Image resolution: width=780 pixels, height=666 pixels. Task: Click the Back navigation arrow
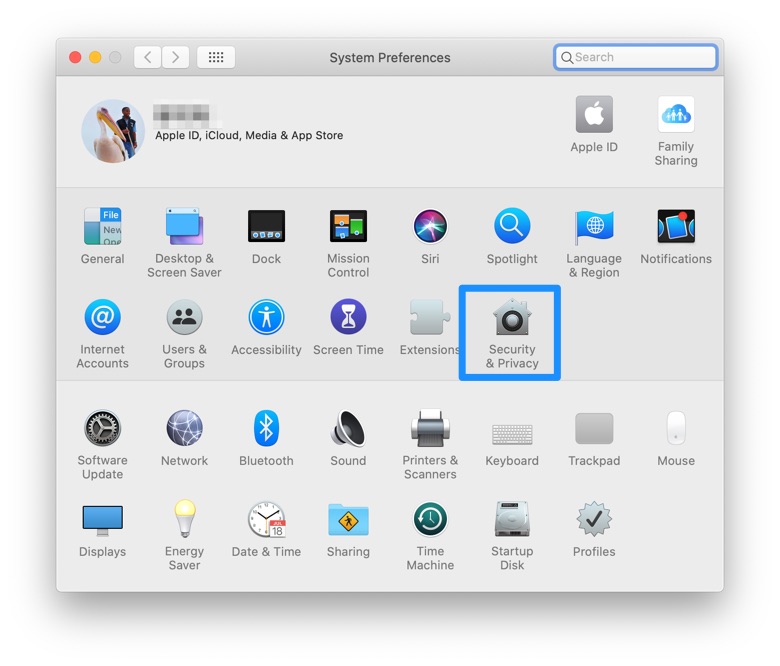(148, 57)
